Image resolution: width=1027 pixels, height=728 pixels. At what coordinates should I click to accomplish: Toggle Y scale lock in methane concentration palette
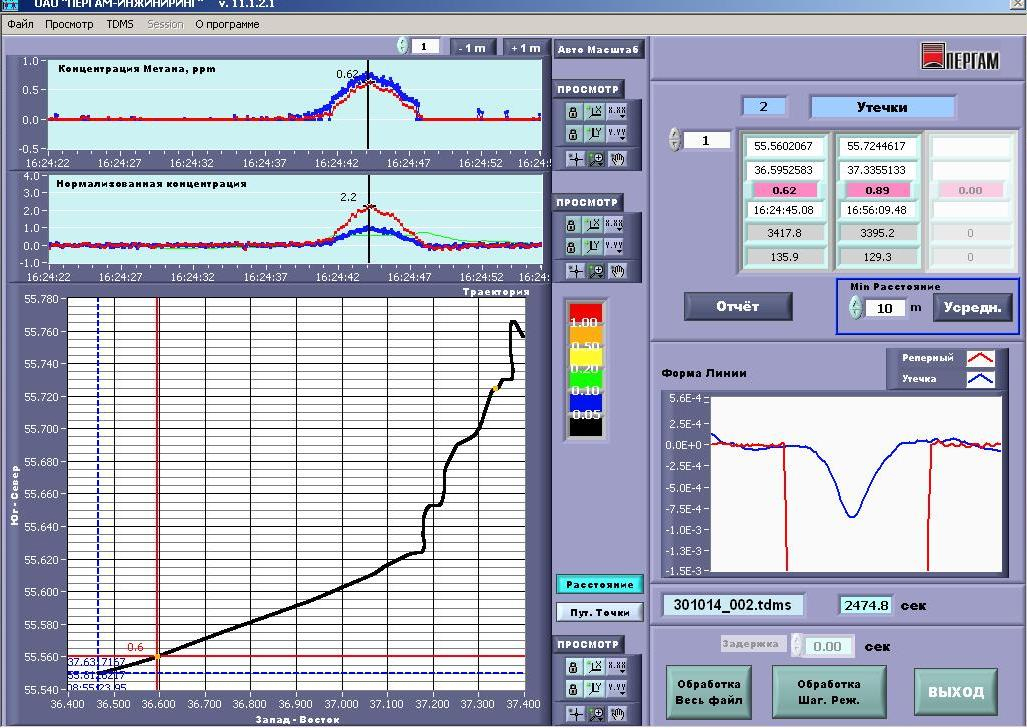click(572, 134)
